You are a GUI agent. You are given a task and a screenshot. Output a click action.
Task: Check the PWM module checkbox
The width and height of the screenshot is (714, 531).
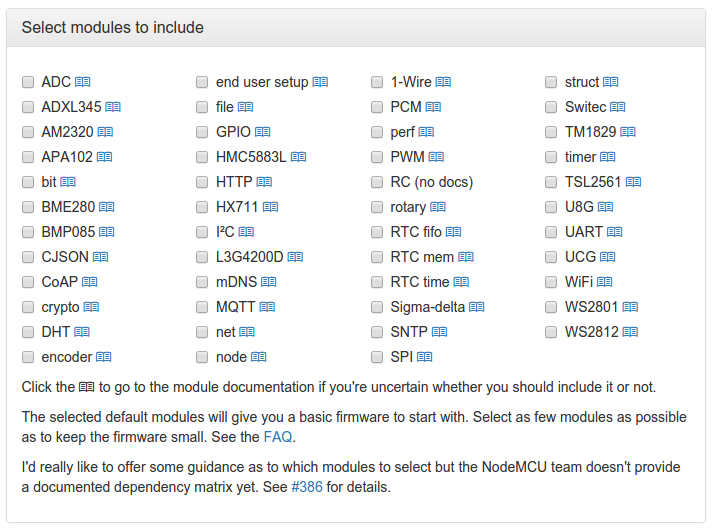[377, 157]
